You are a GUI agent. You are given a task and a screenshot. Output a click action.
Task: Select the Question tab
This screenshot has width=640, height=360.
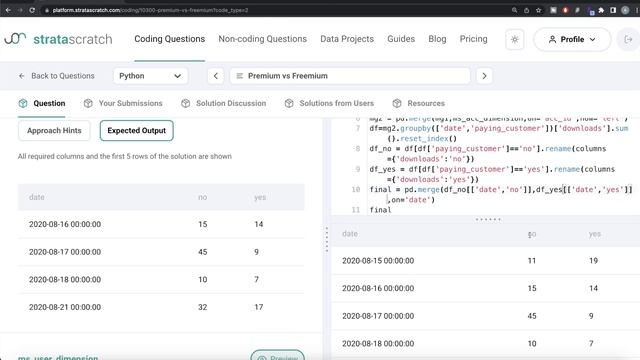click(x=42, y=103)
